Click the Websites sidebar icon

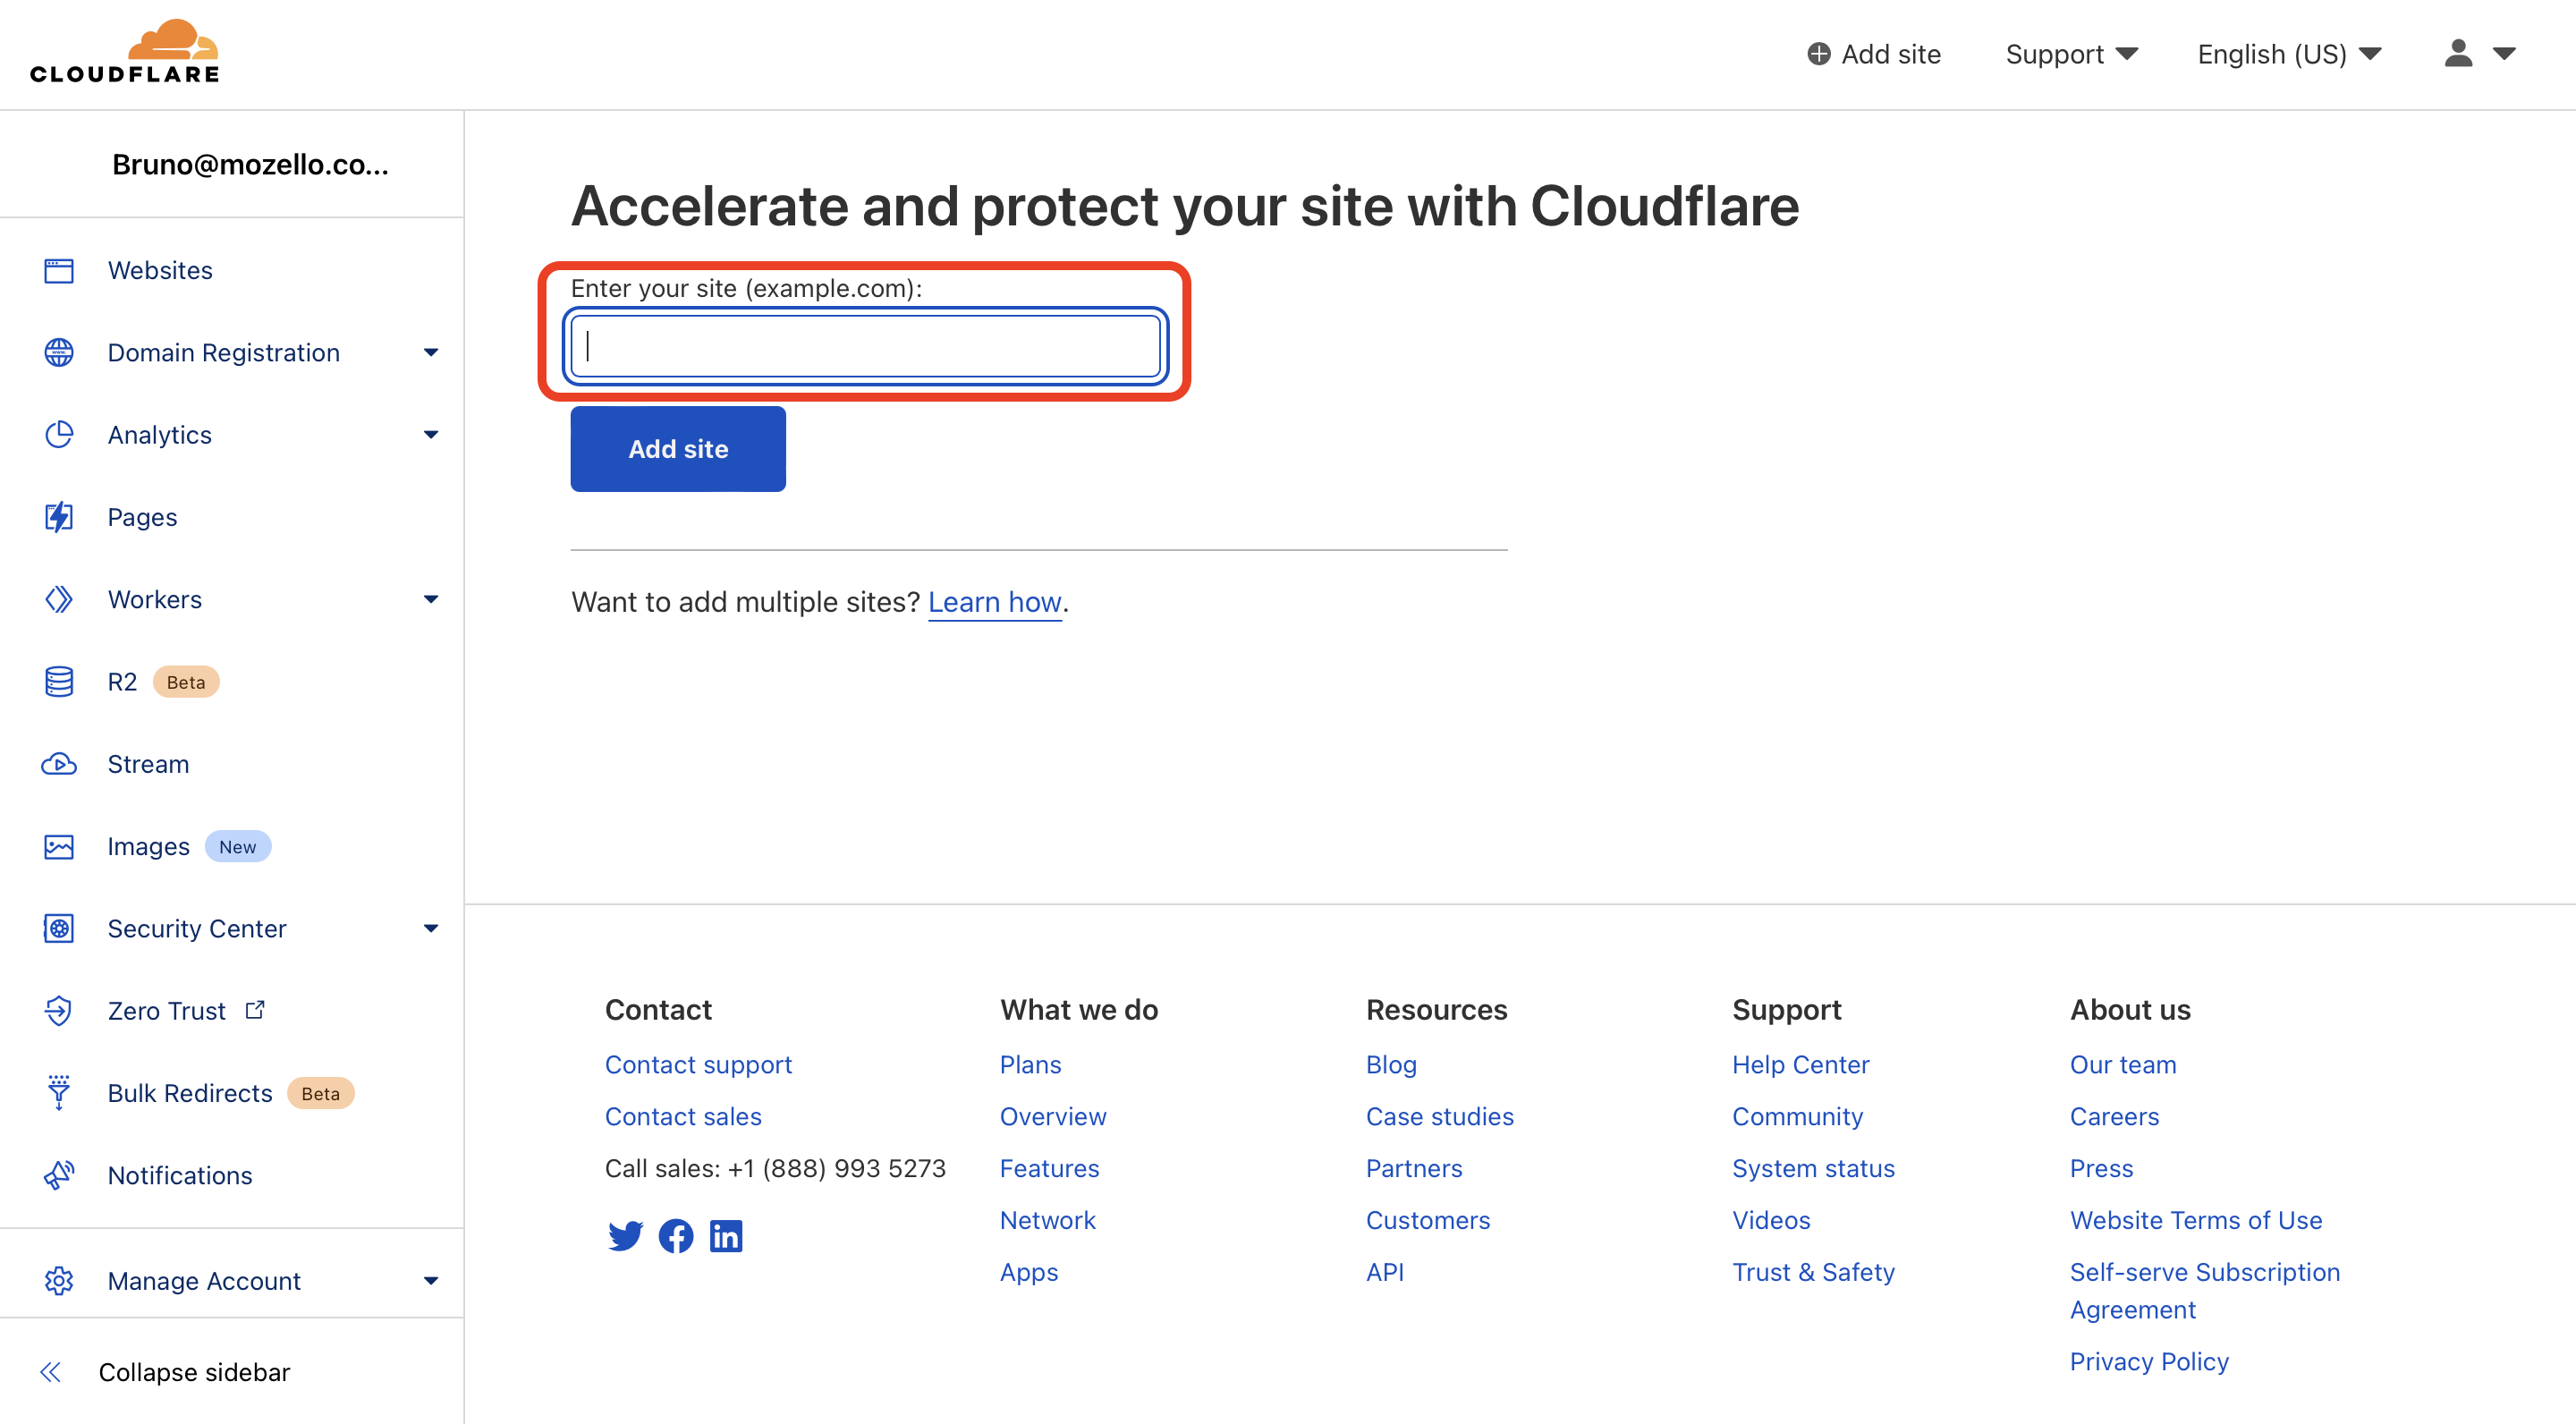(x=59, y=270)
